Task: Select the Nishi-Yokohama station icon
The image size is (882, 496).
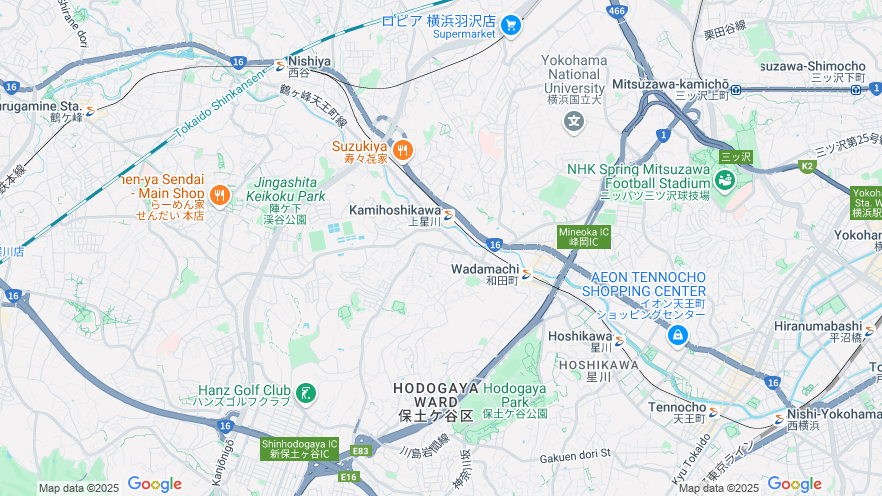Action: 779,419
